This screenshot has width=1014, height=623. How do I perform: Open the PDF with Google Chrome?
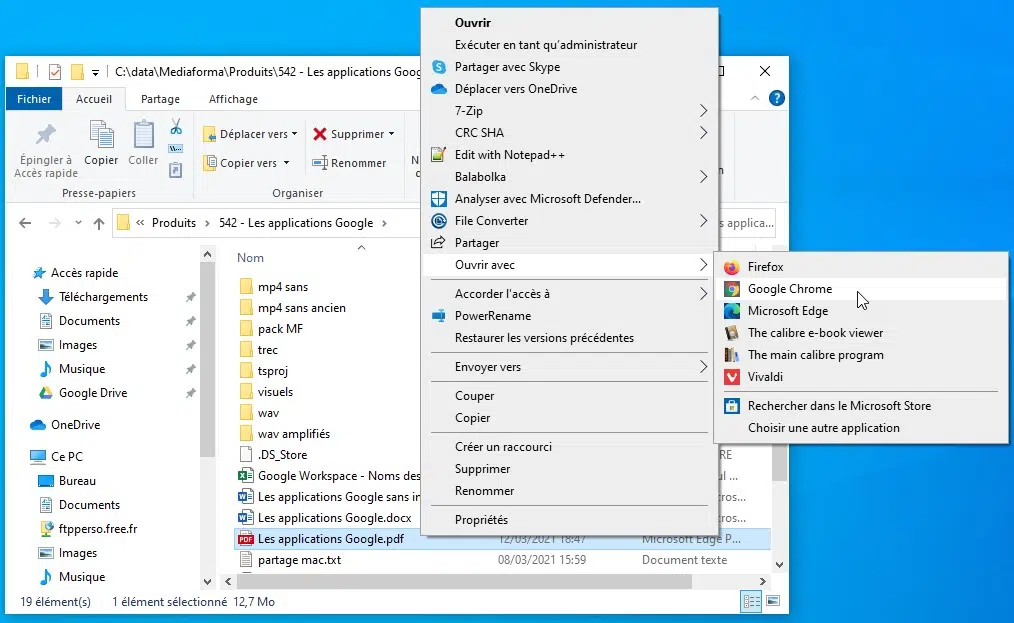(x=789, y=289)
